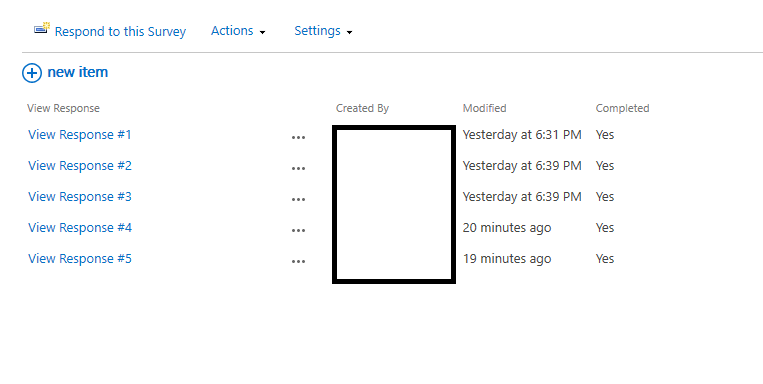Click Completed 'Yes' for Response #4
The width and height of the screenshot is (763, 384).
point(605,227)
